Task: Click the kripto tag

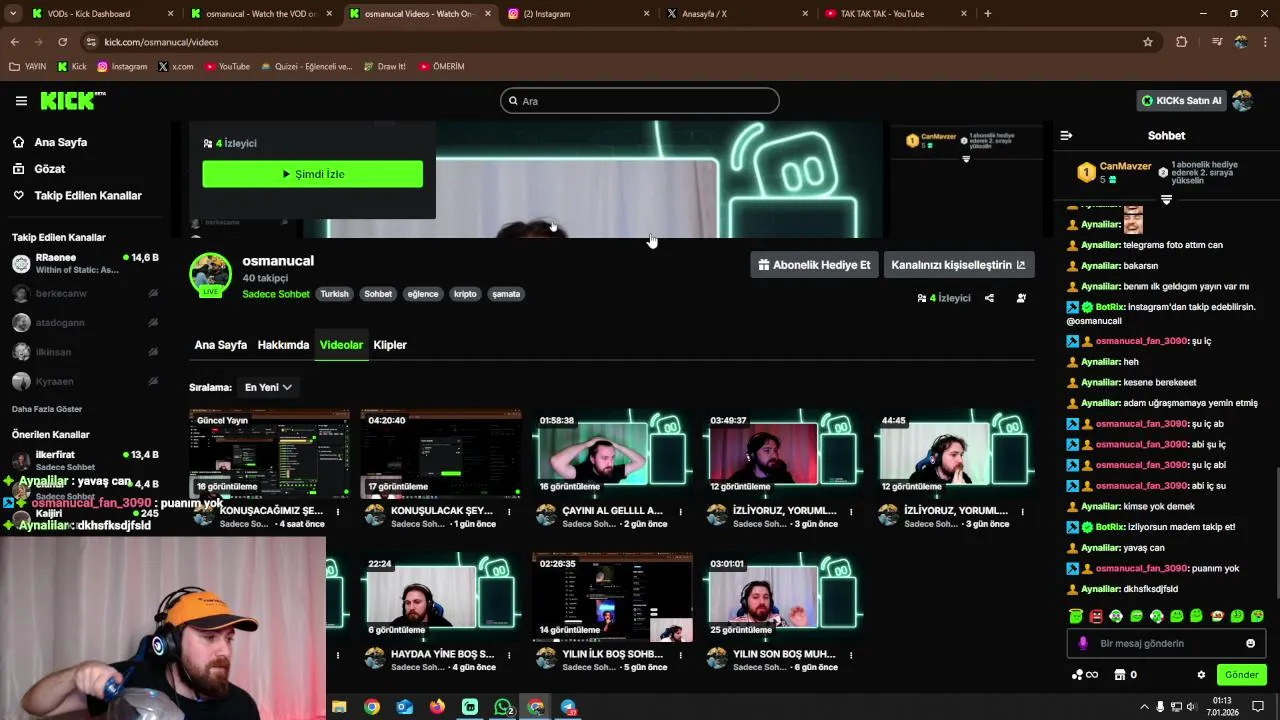Action: click(x=465, y=294)
